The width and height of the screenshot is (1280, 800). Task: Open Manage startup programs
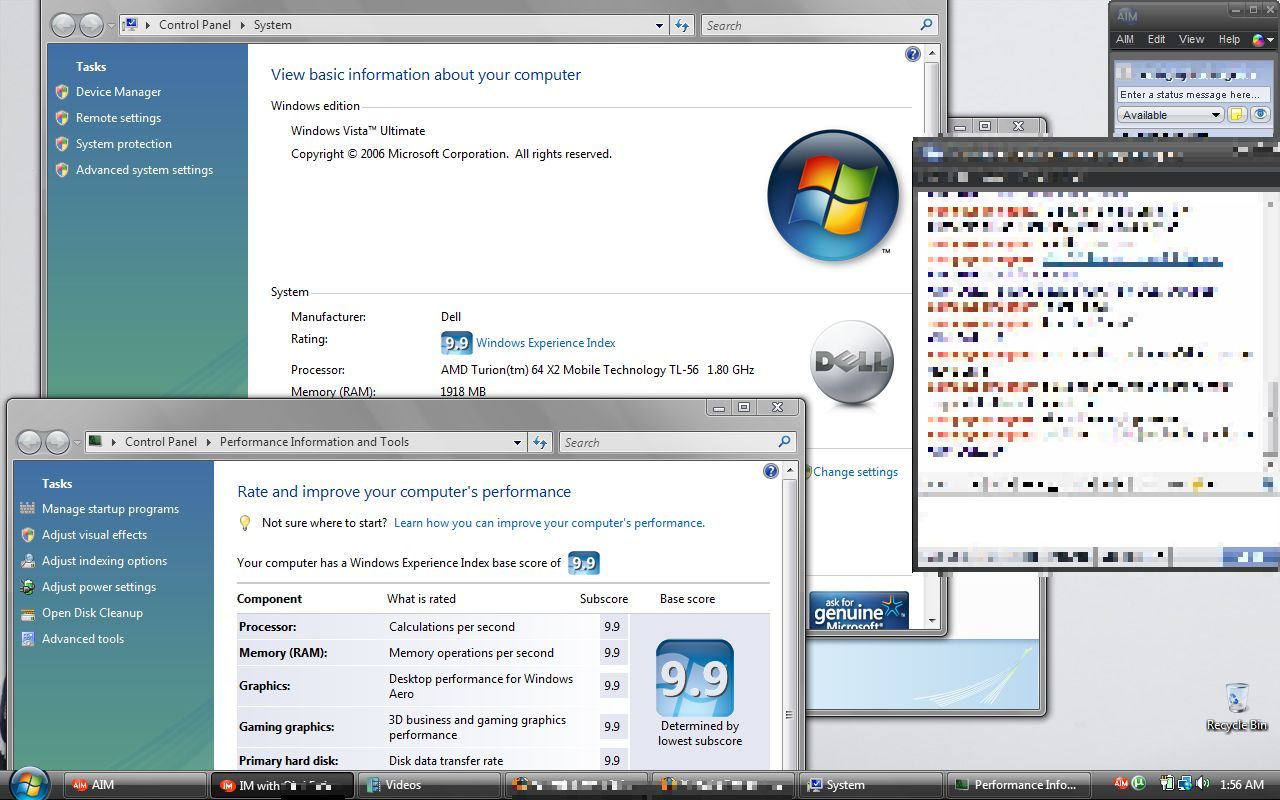tap(110, 509)
